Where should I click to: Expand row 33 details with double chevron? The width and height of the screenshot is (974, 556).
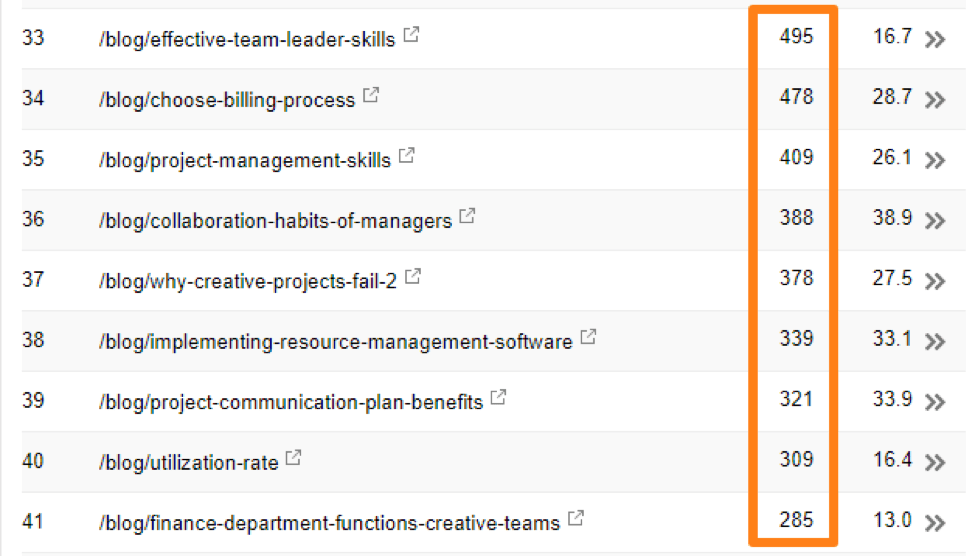tap(935, 40)
